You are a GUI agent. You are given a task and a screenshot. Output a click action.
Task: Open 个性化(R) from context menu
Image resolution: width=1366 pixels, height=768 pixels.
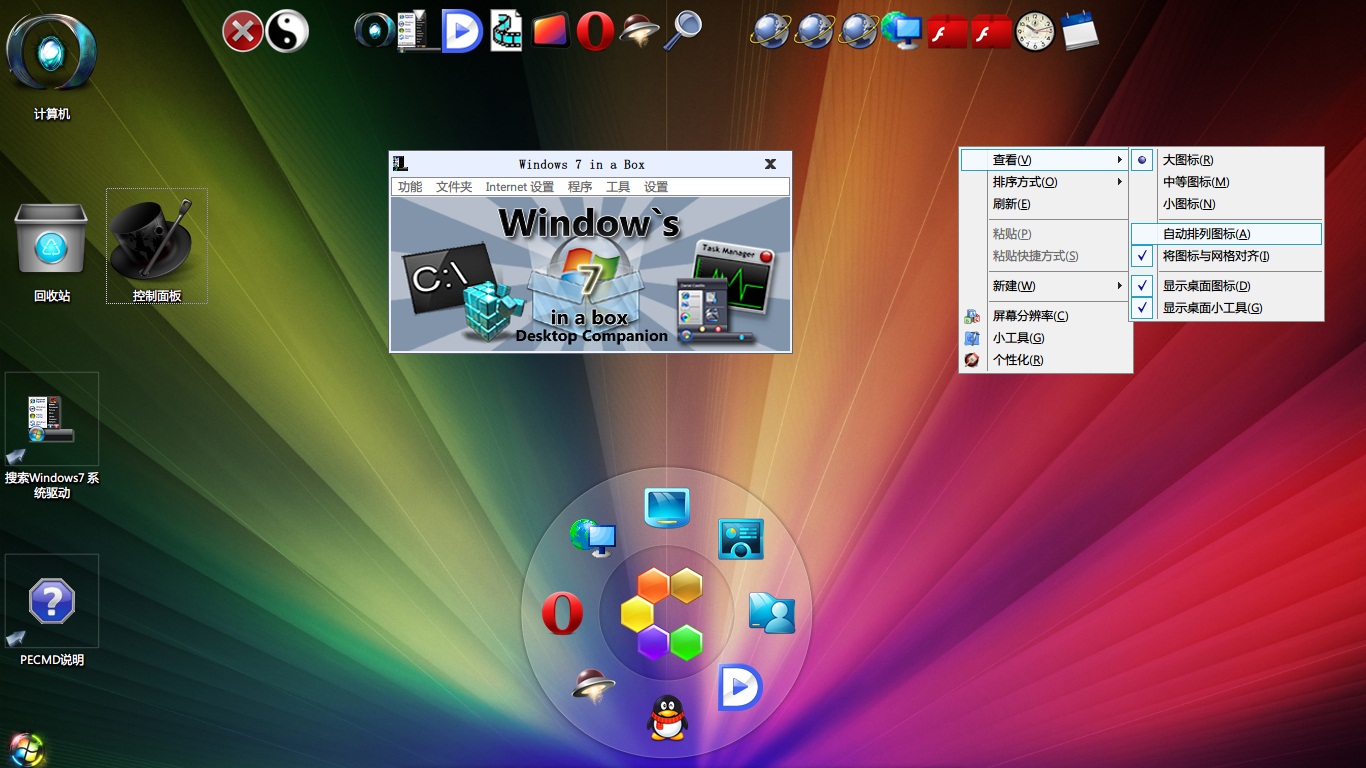[x=1045, y=360]
